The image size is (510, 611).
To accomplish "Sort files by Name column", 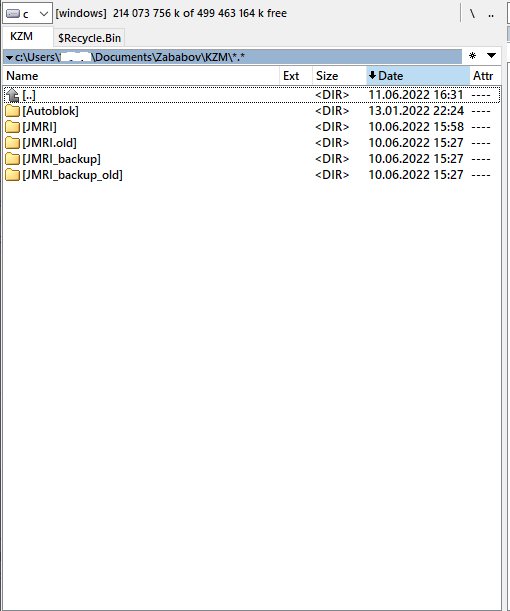I will tap(141, 76).
